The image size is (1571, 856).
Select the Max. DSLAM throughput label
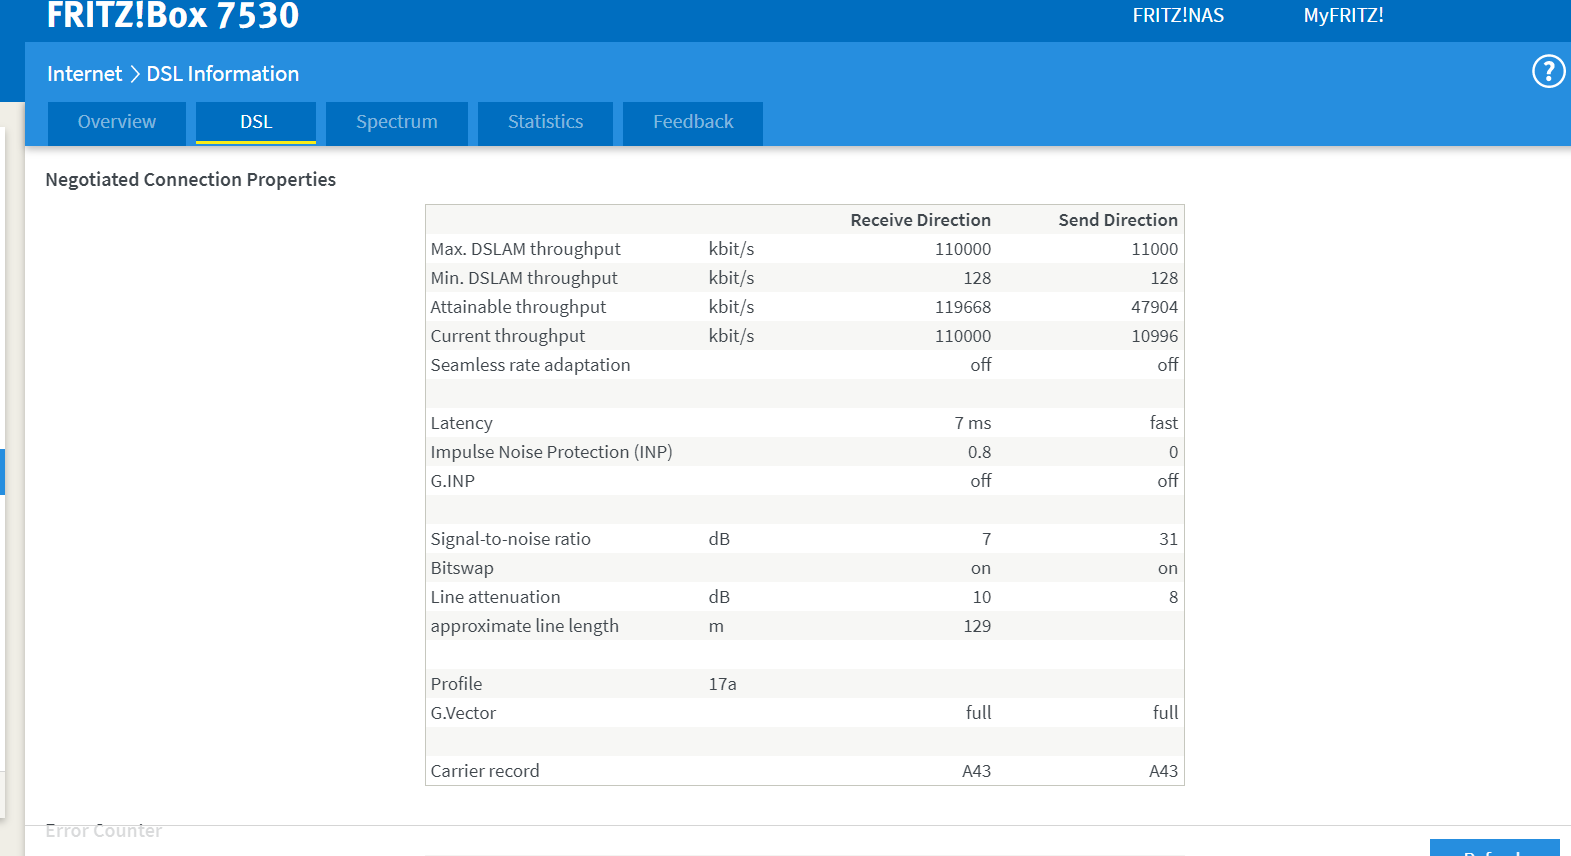coord(525,249)
